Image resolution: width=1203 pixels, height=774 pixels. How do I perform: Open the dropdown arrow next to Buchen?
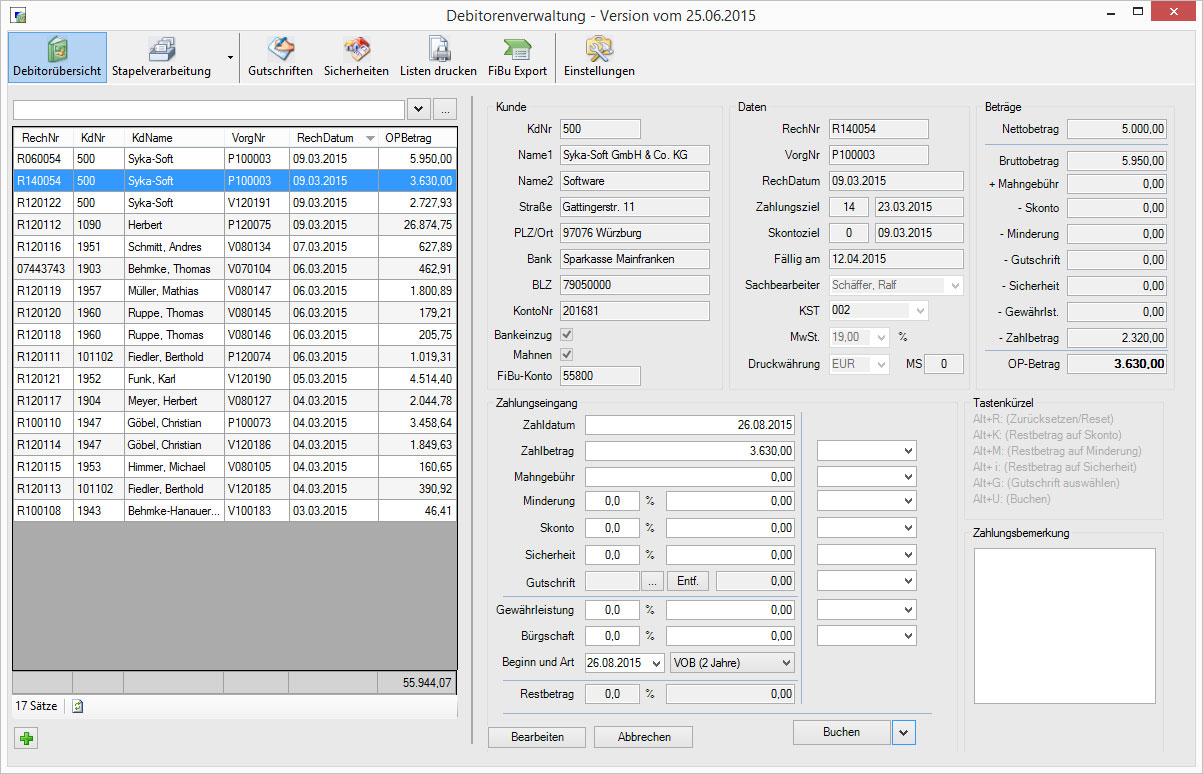pyautogui.click(x=904, y=733)
